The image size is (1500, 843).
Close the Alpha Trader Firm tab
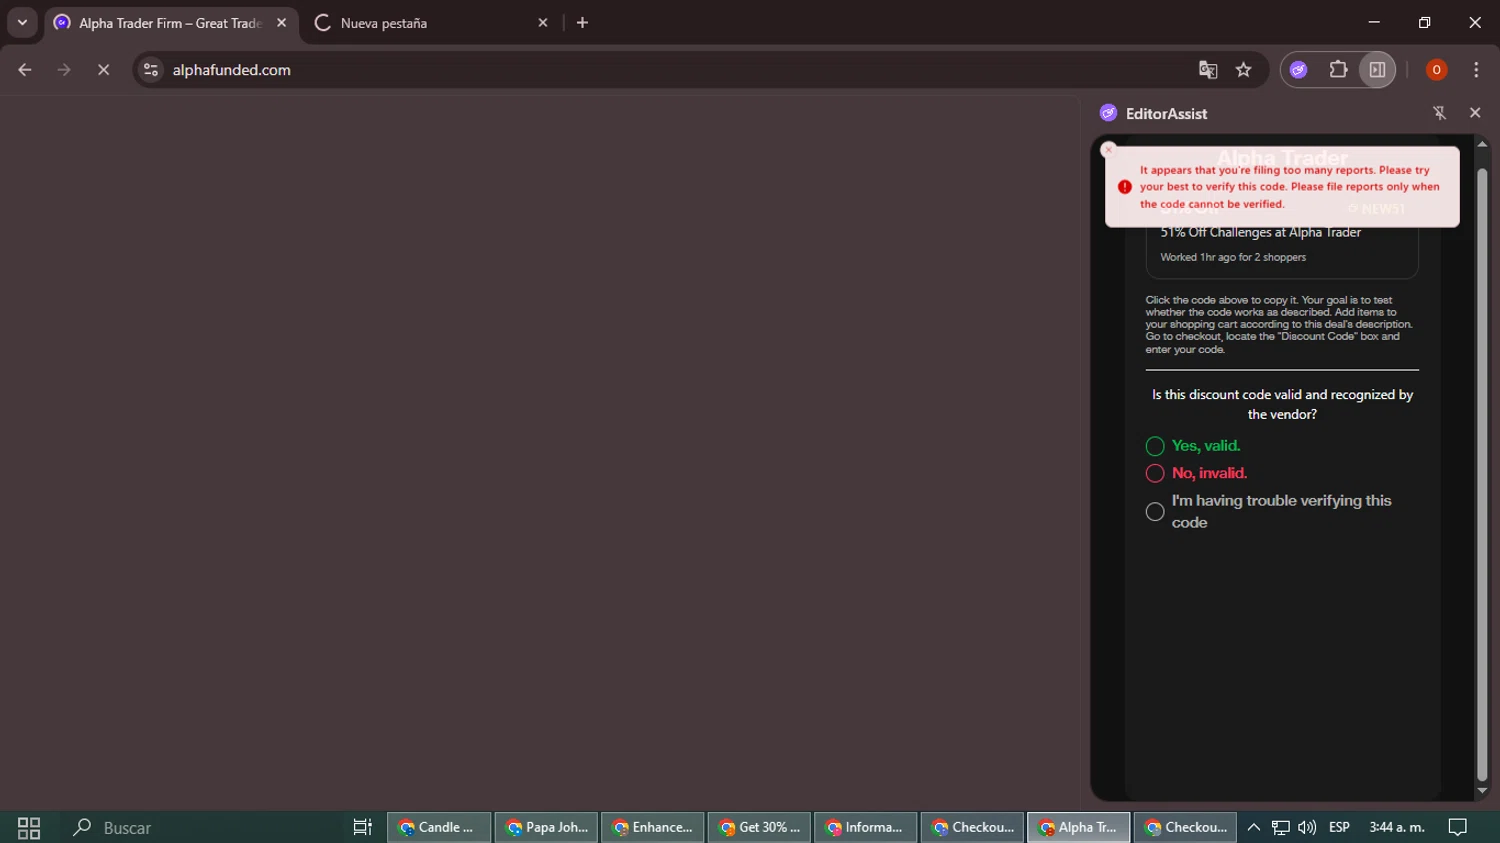(282, 23)
